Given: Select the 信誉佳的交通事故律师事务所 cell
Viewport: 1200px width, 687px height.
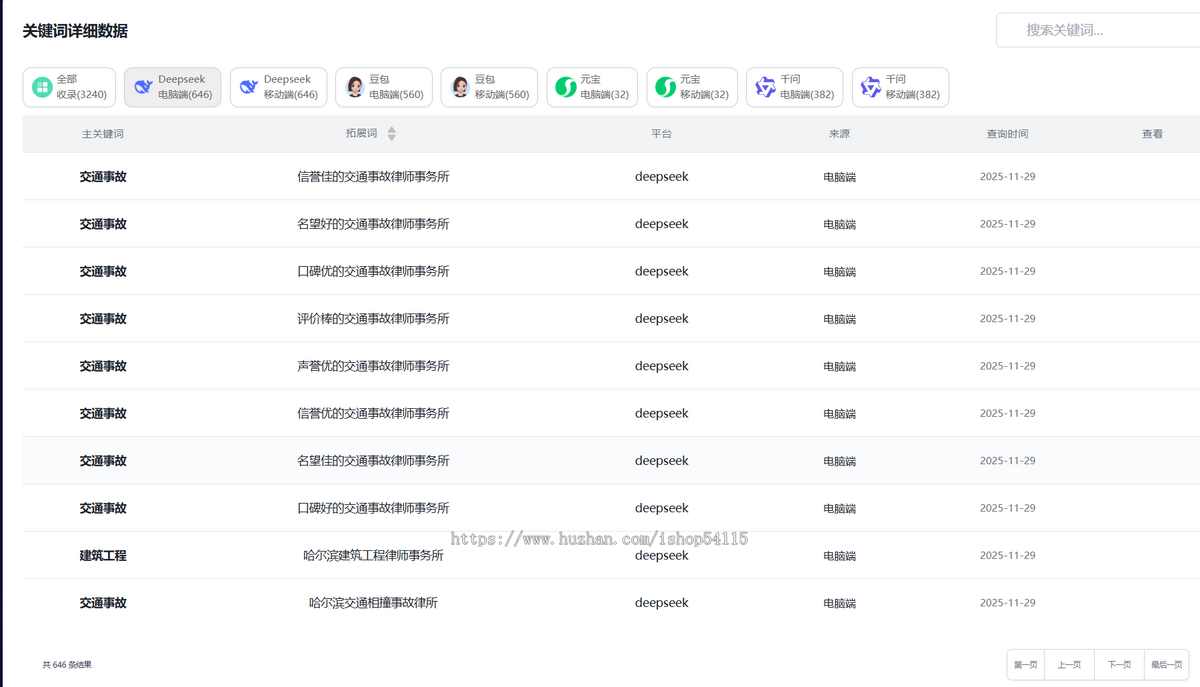Looking at the screenshot, I should (373, 177).
